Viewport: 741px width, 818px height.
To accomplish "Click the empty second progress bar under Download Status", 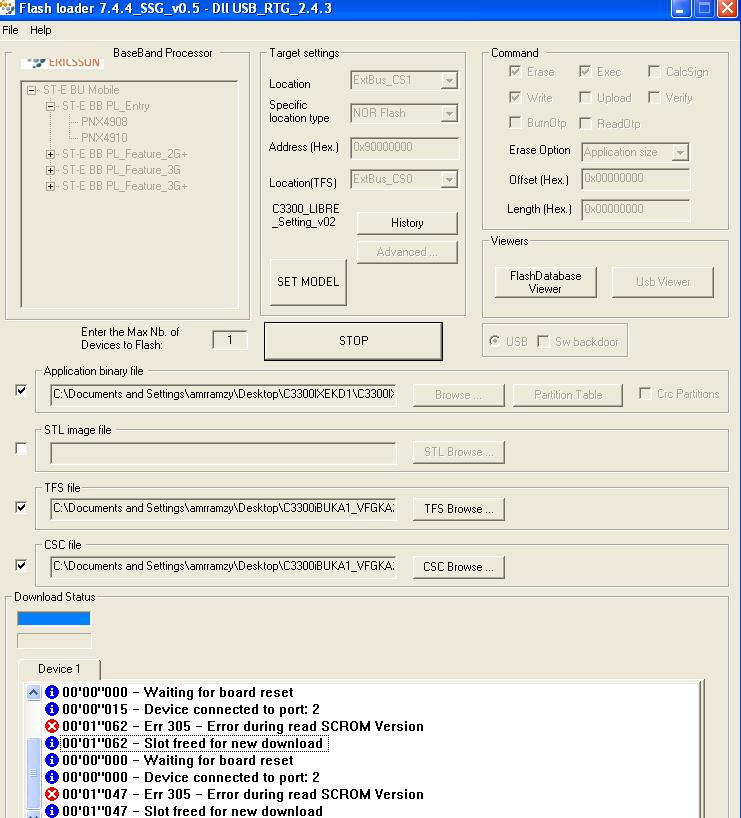I will point(54,641).
